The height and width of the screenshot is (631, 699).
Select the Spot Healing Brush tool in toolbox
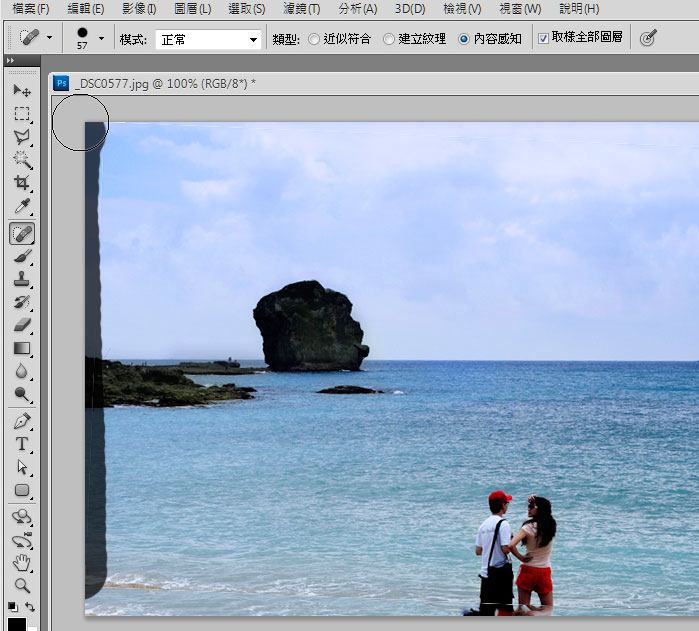(21, 234)
